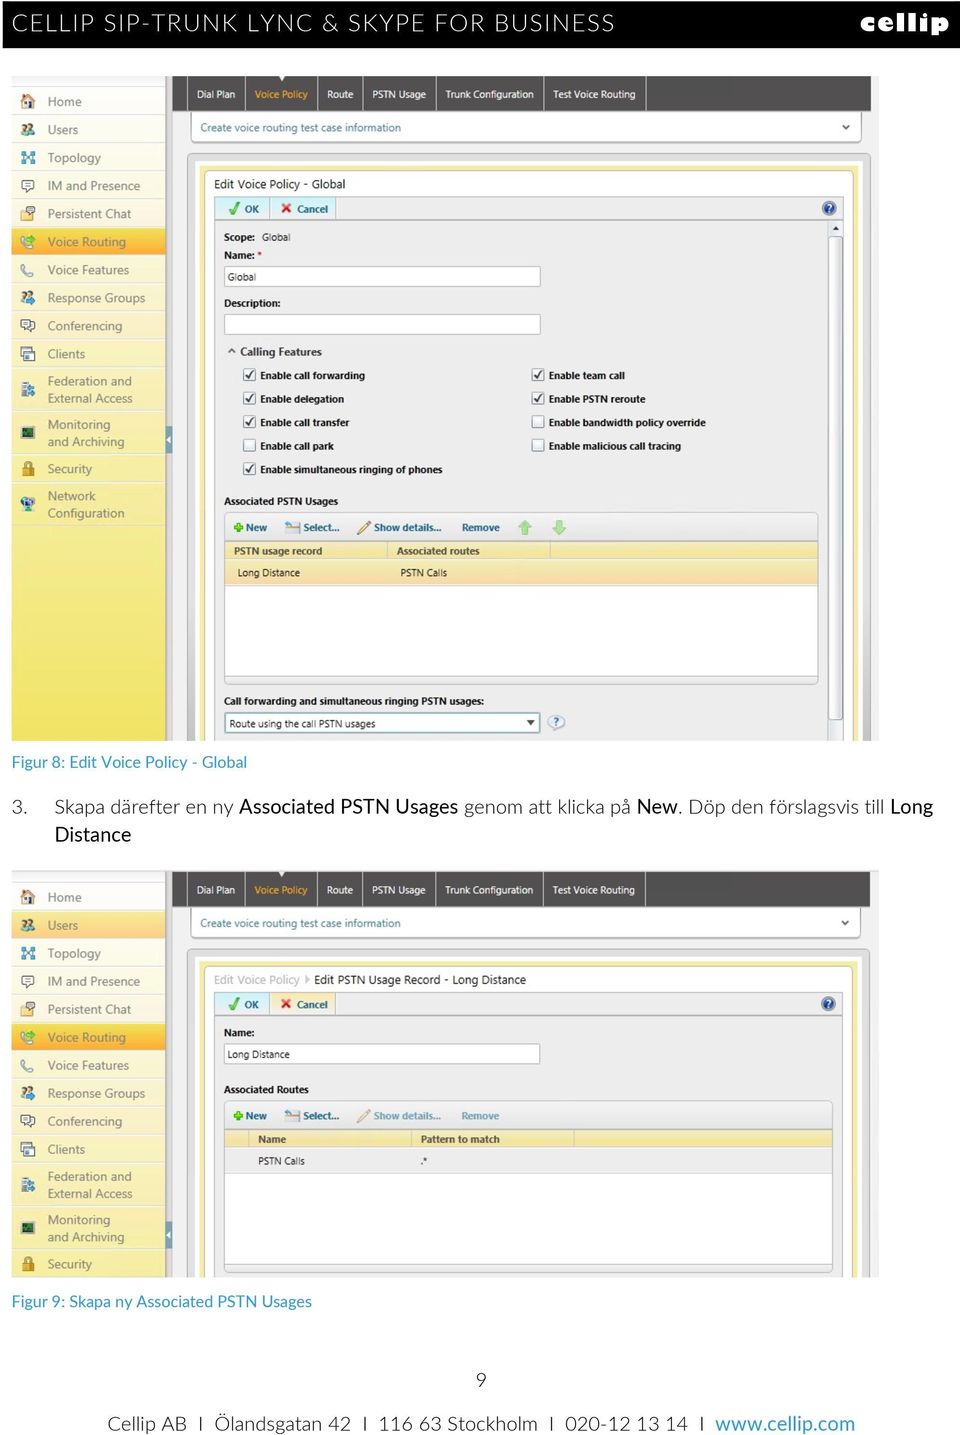The width and height of the screenshot is (960, 1435).
Task: Switch to the PSTN Usage tab in Figure 8
Action: 399,94
